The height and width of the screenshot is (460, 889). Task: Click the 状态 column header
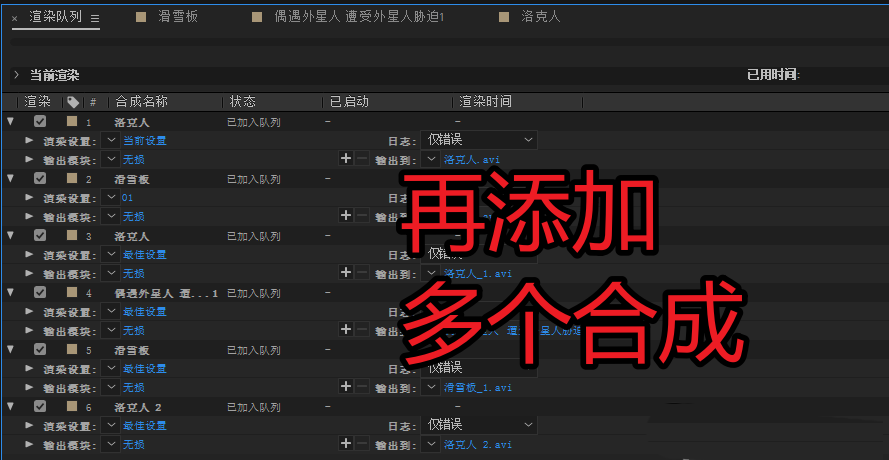coord(243,102)
